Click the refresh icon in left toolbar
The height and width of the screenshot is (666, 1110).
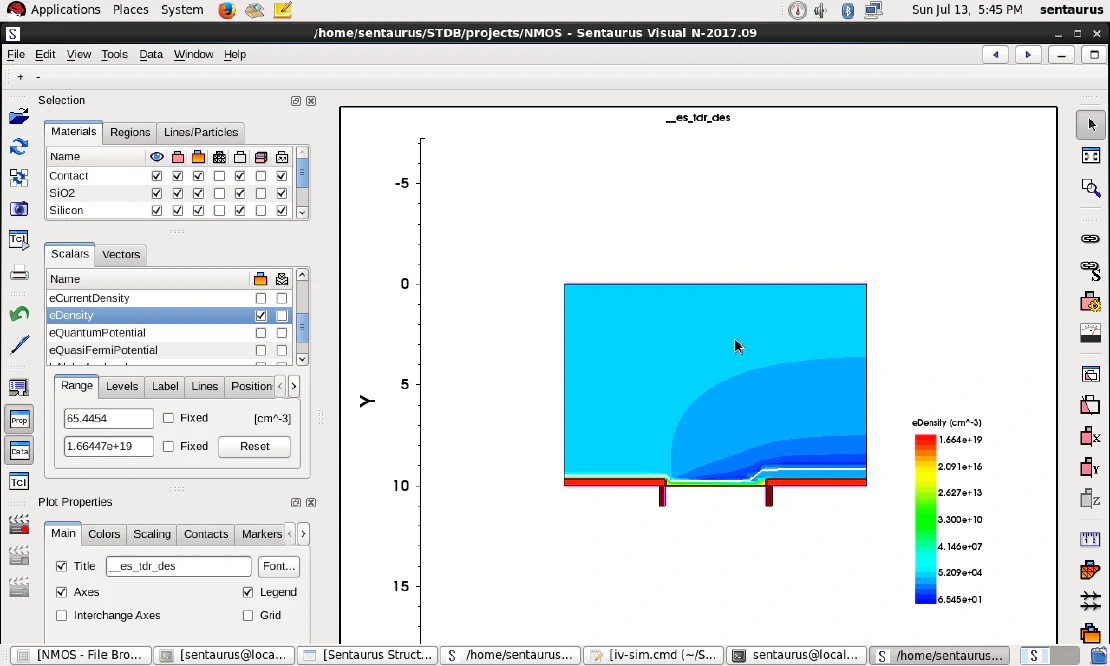[x=19, y=147]
